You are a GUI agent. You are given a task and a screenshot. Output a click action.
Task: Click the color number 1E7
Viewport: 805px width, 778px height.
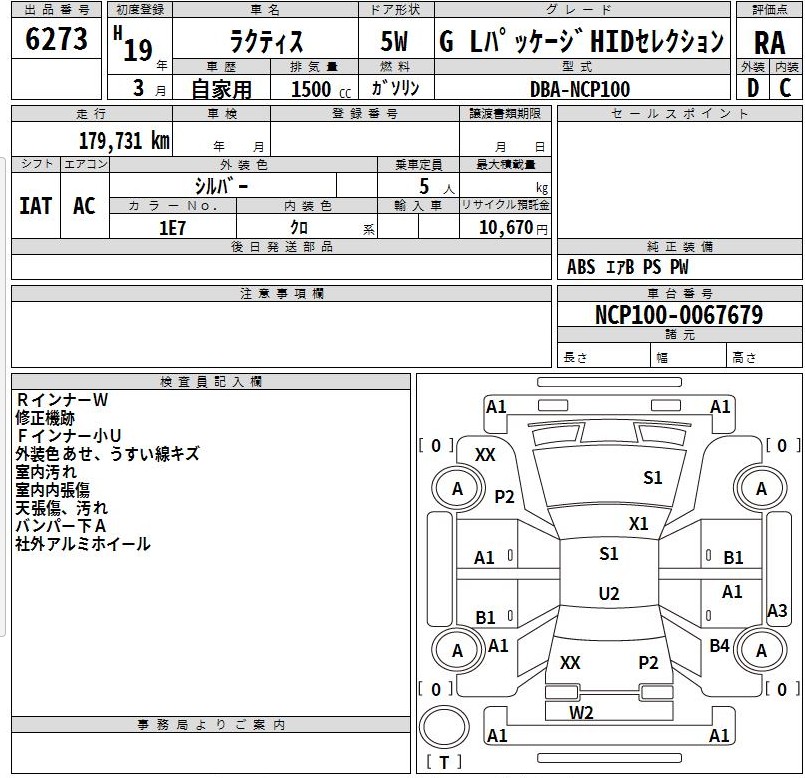tap(172, 227)
